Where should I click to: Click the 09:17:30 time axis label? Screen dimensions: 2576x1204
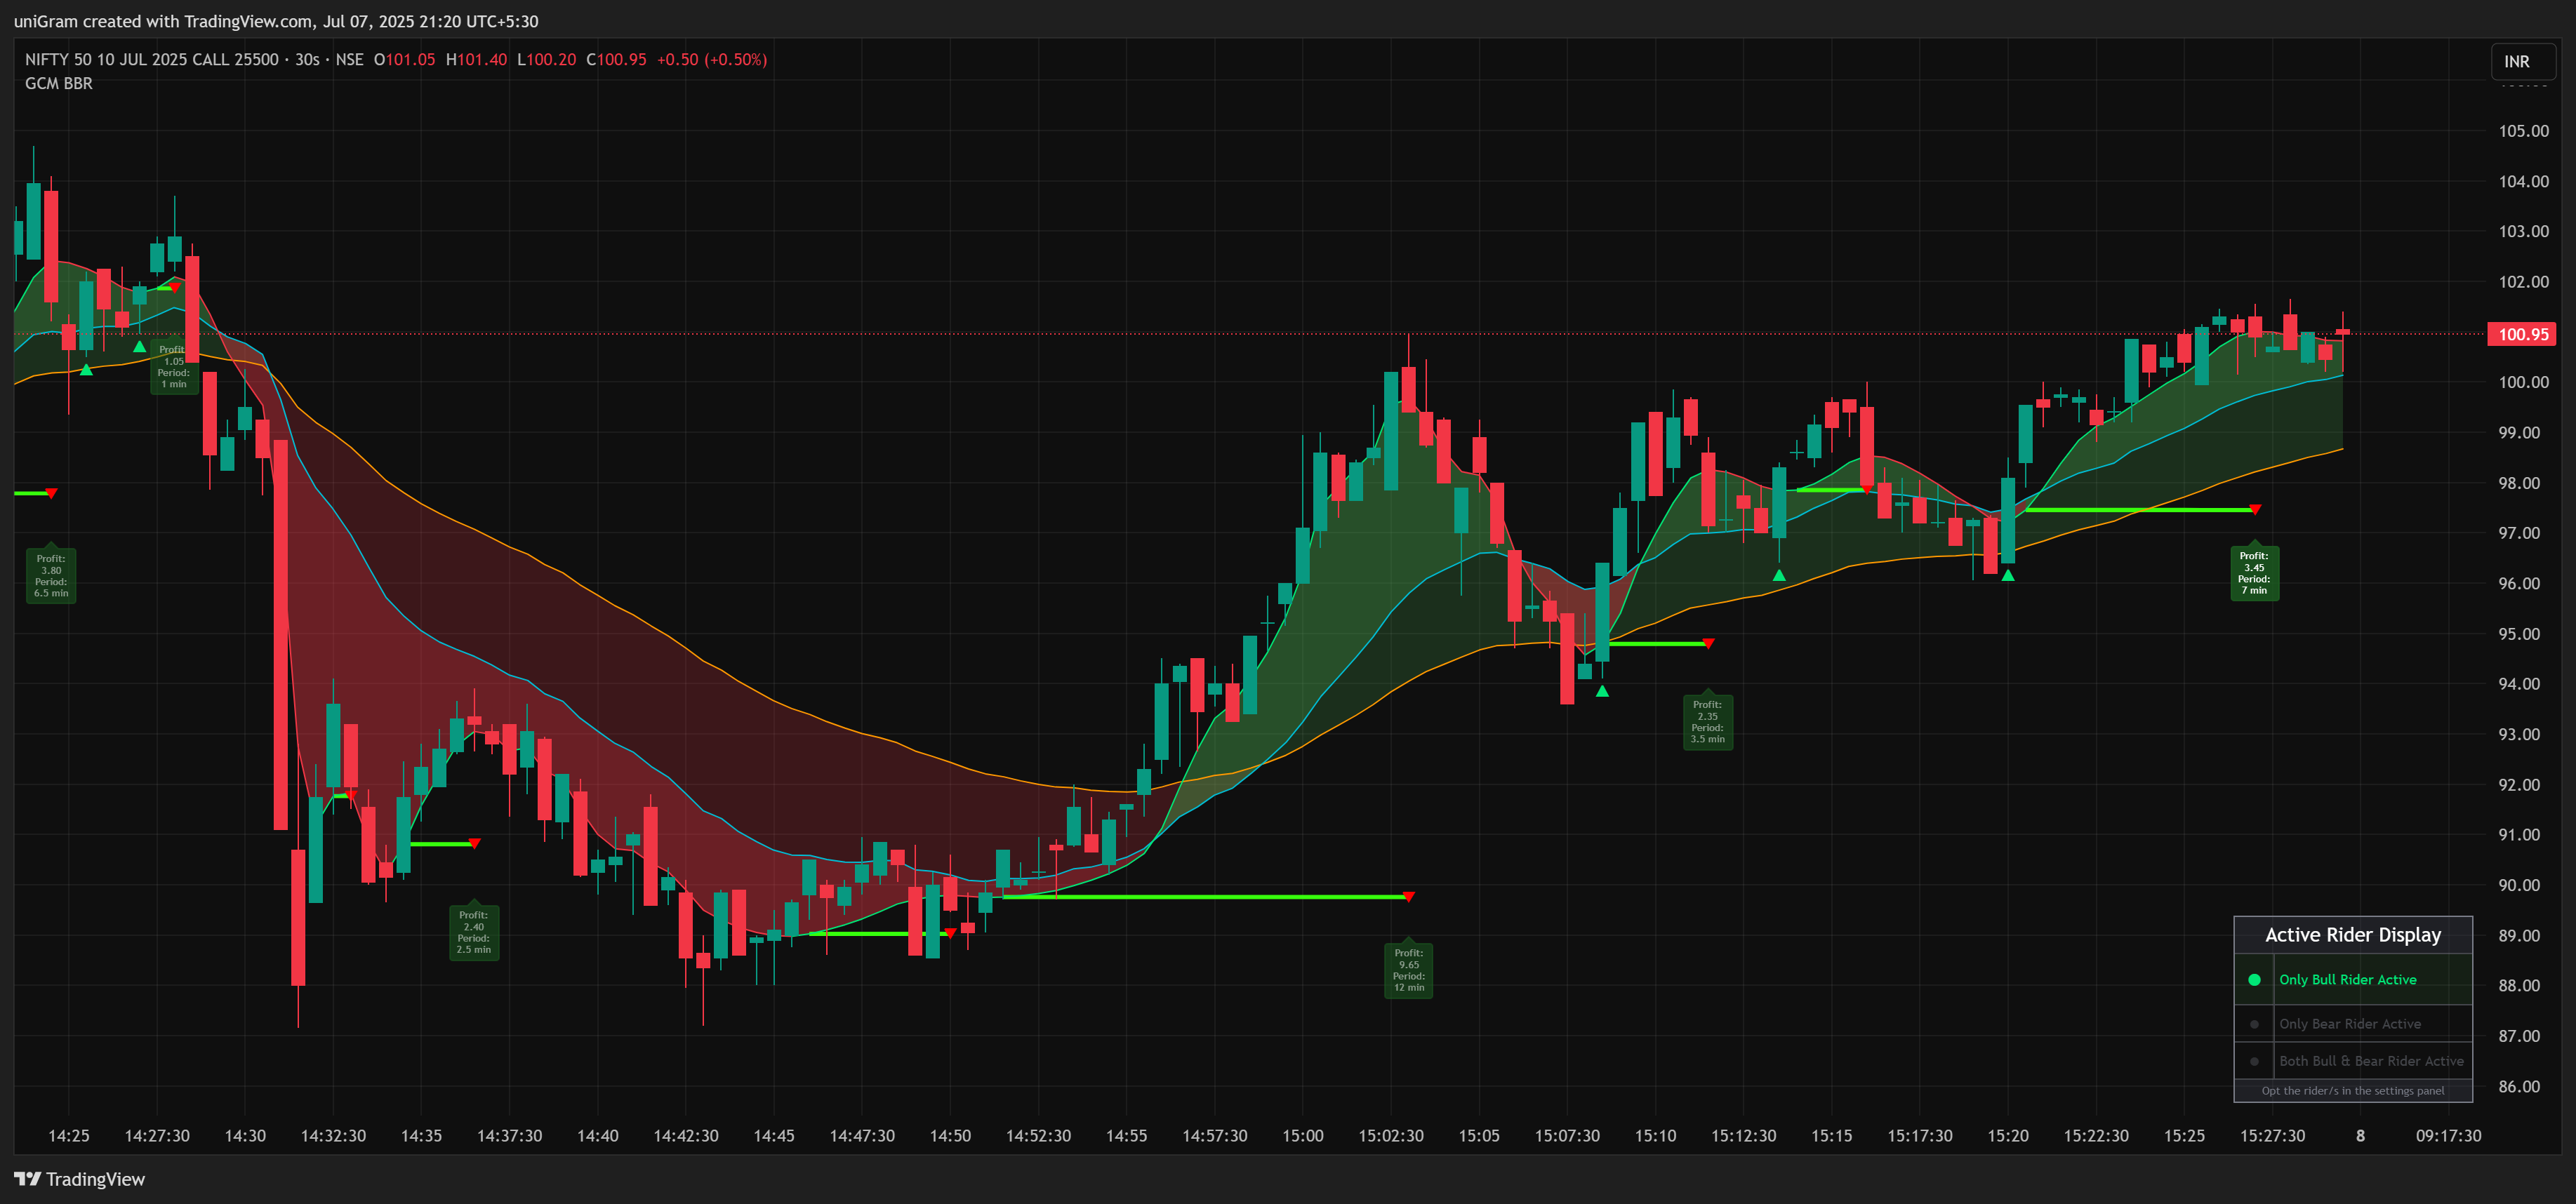2448,1136
